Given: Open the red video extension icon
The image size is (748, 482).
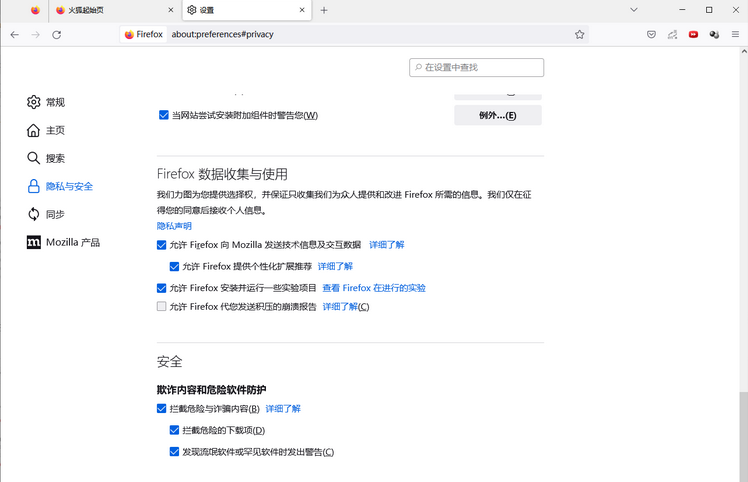Looking at the screenshot, I should pyautogui.click(x=693, y=34).
